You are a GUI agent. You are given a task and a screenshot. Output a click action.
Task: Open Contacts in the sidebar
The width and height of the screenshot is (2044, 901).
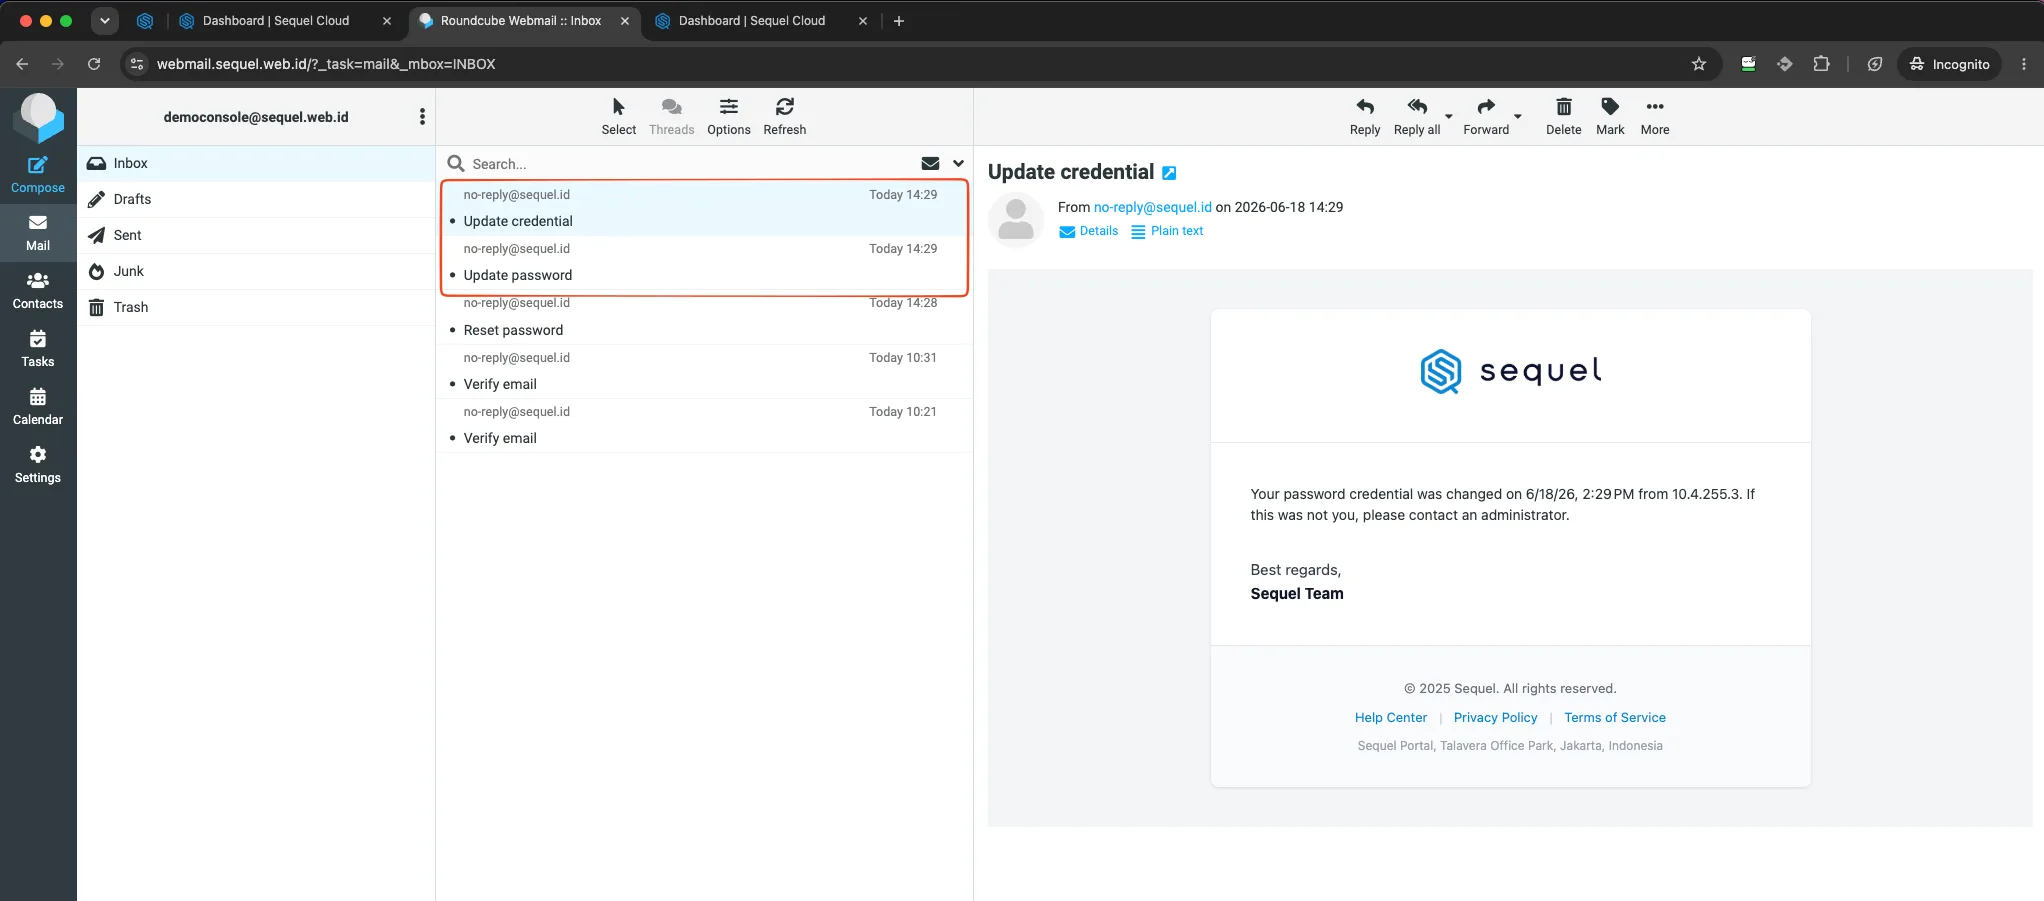[x=38, y=291]
